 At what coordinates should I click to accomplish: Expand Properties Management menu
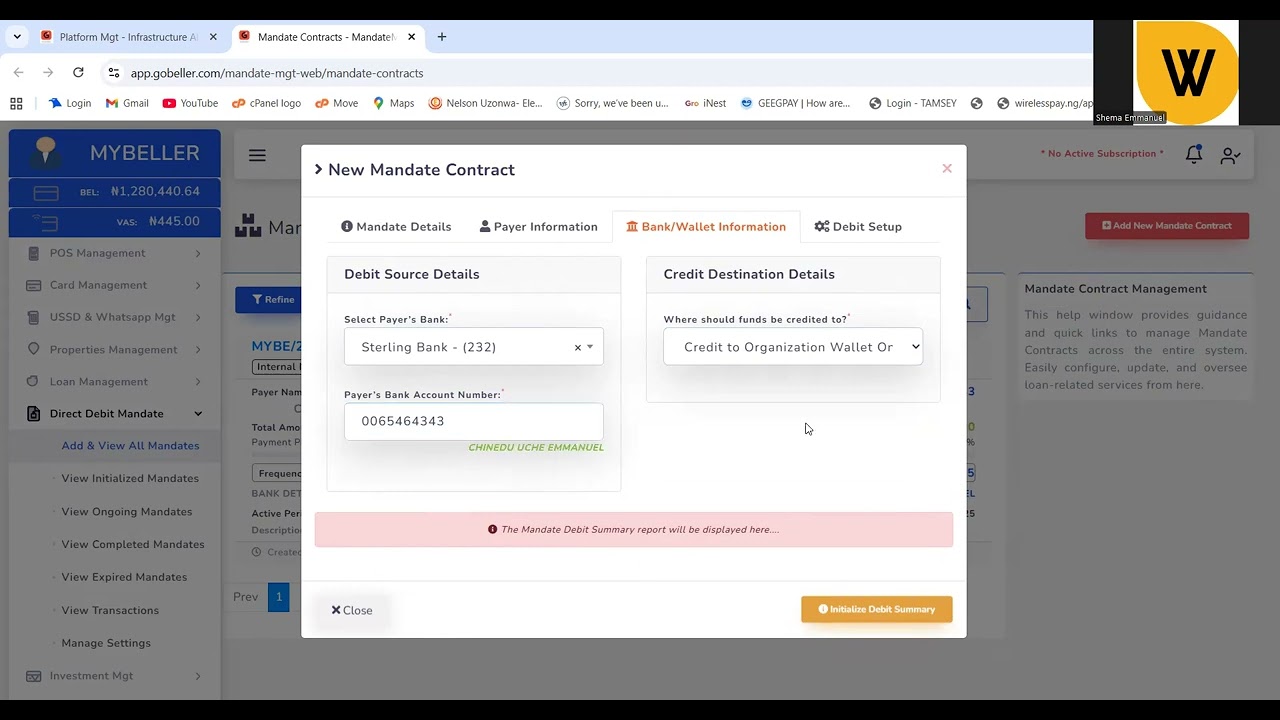tap(115, 349)
